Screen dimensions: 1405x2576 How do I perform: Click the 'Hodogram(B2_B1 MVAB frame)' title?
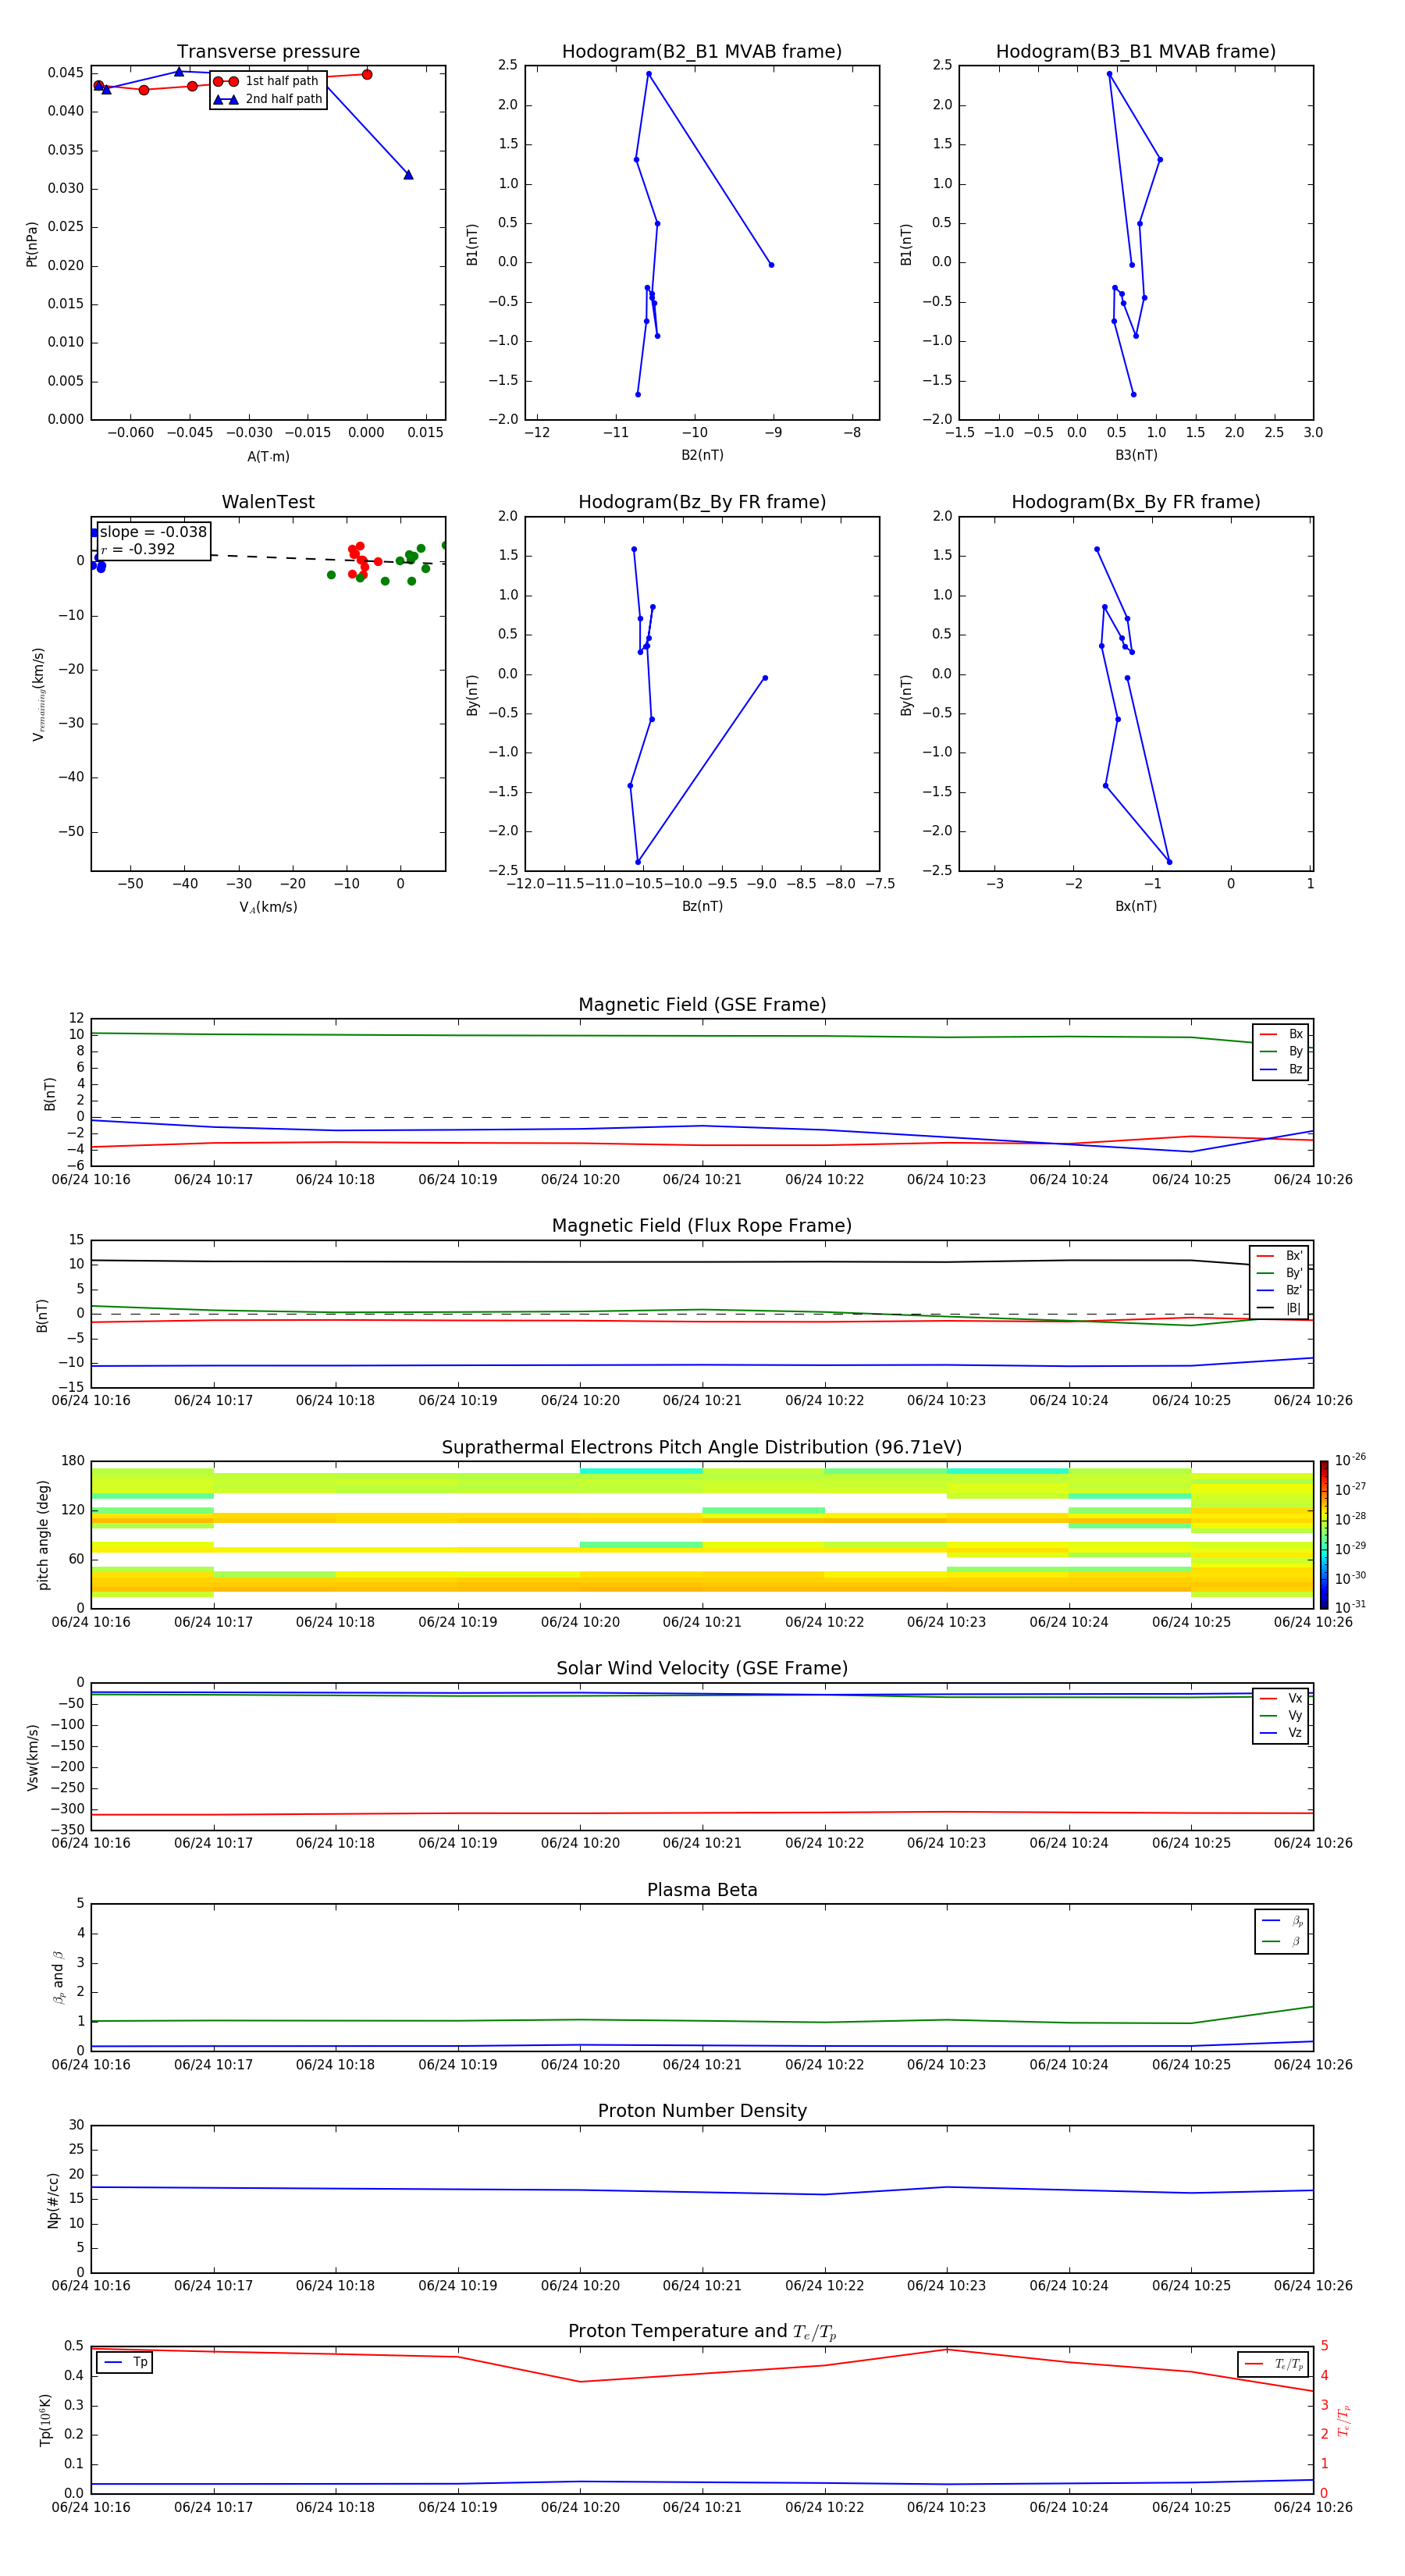(702, 52)
